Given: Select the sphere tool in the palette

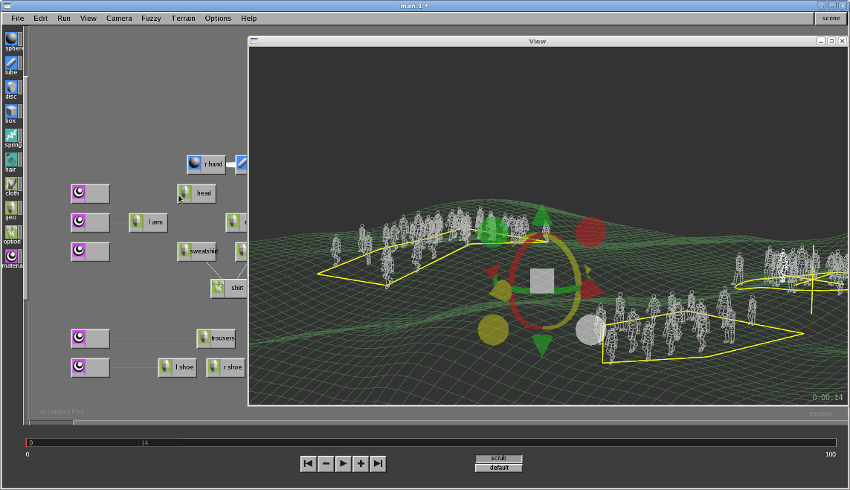Looking at the screenshot, I should point(12,38).
